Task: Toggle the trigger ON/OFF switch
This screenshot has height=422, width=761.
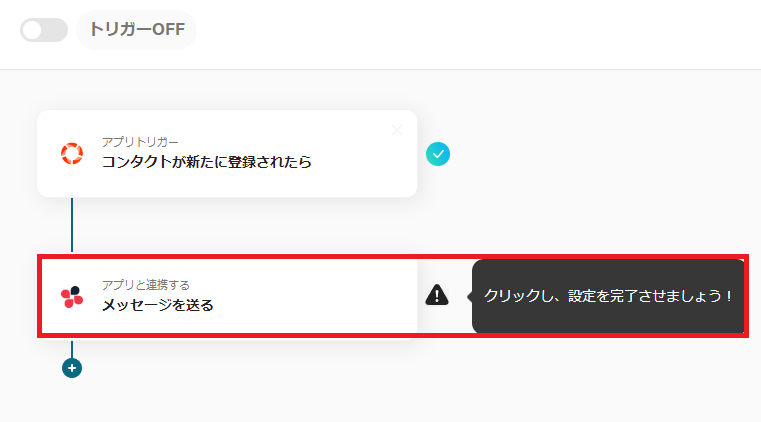Action: 44,30
